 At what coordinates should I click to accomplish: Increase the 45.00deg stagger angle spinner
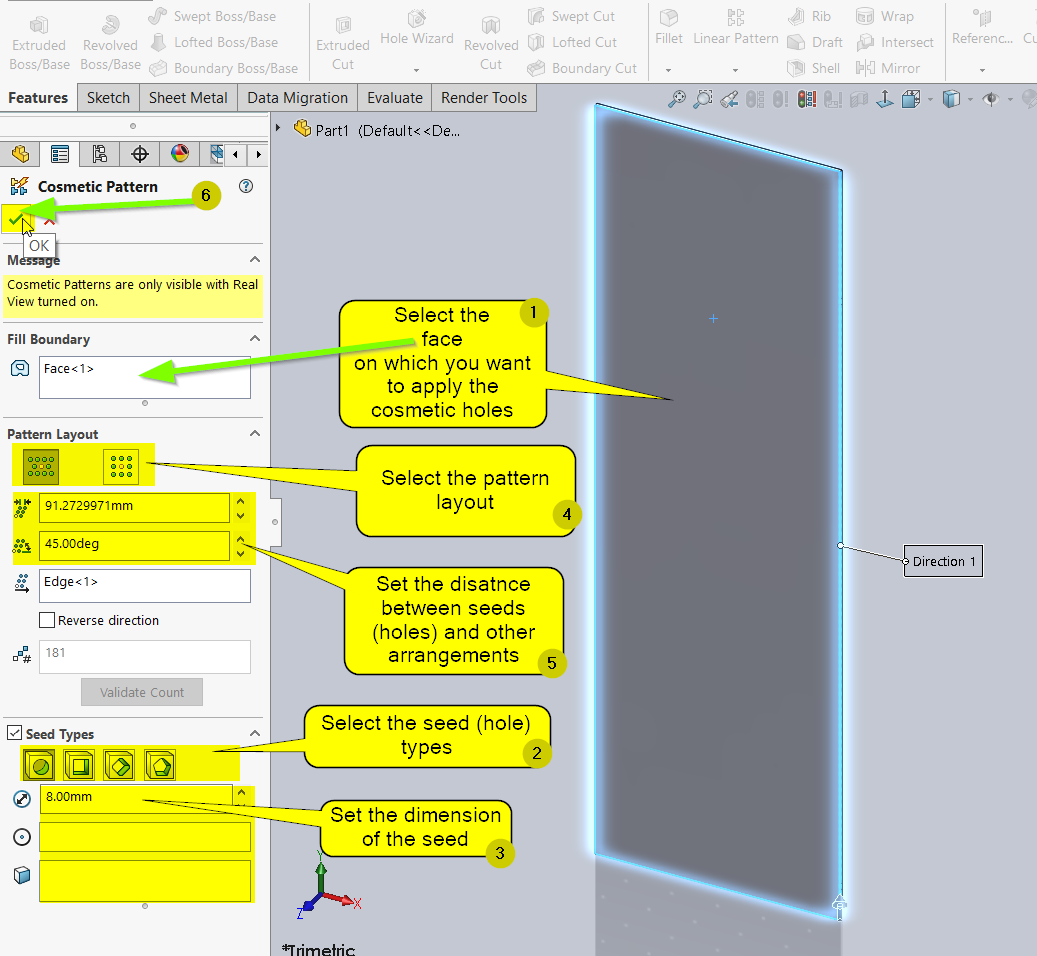pyautogui.click(x=241, y=540)
